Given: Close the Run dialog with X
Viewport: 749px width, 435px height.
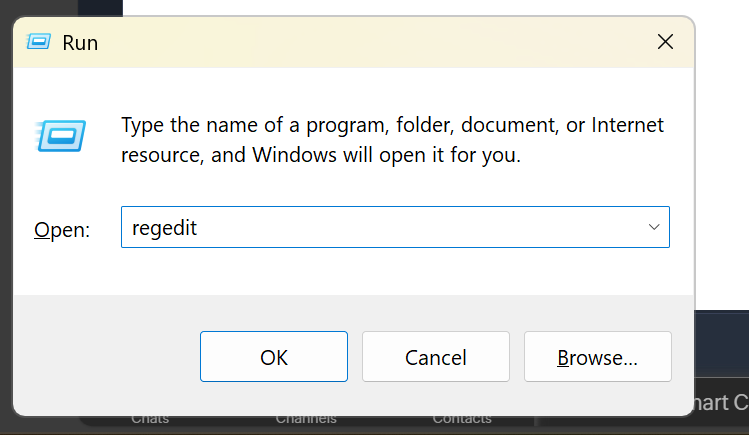Looking at the screenshot, I should [x=665, y=42].
